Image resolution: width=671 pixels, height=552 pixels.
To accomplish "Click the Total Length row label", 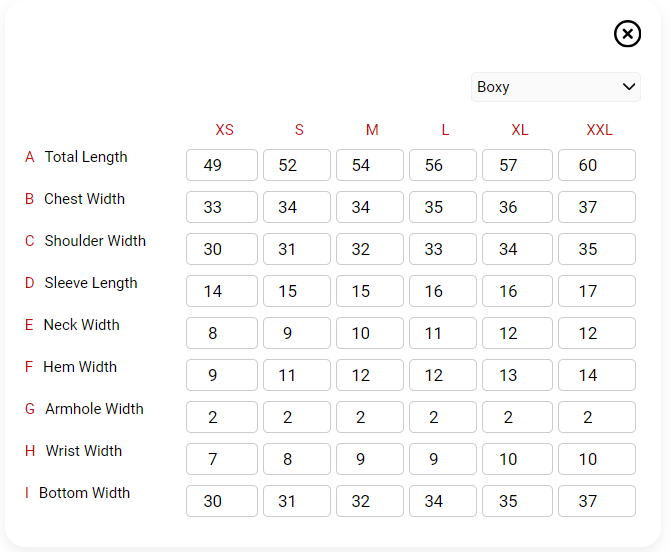I will click(x=86, y=157).
